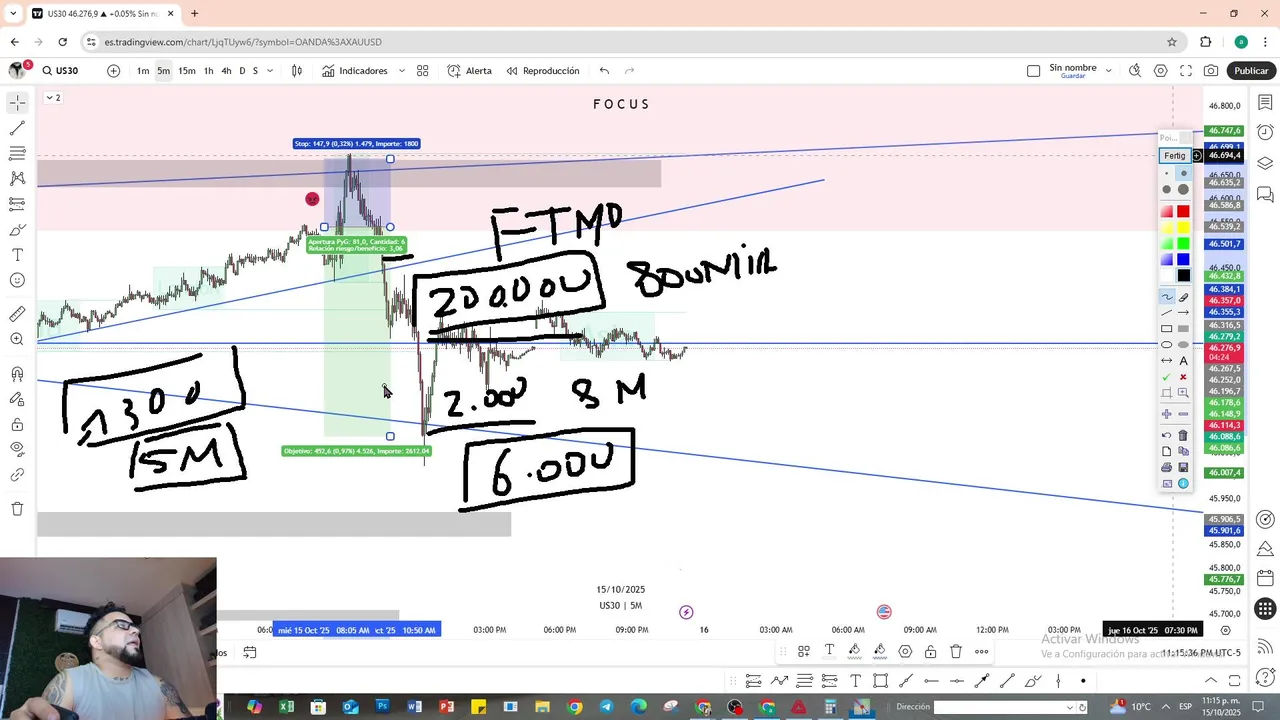Open chart settings gear in top toolbar
Image resolution: width=1280 pixels, height=720 pixels.
[x=1160, y=71]
